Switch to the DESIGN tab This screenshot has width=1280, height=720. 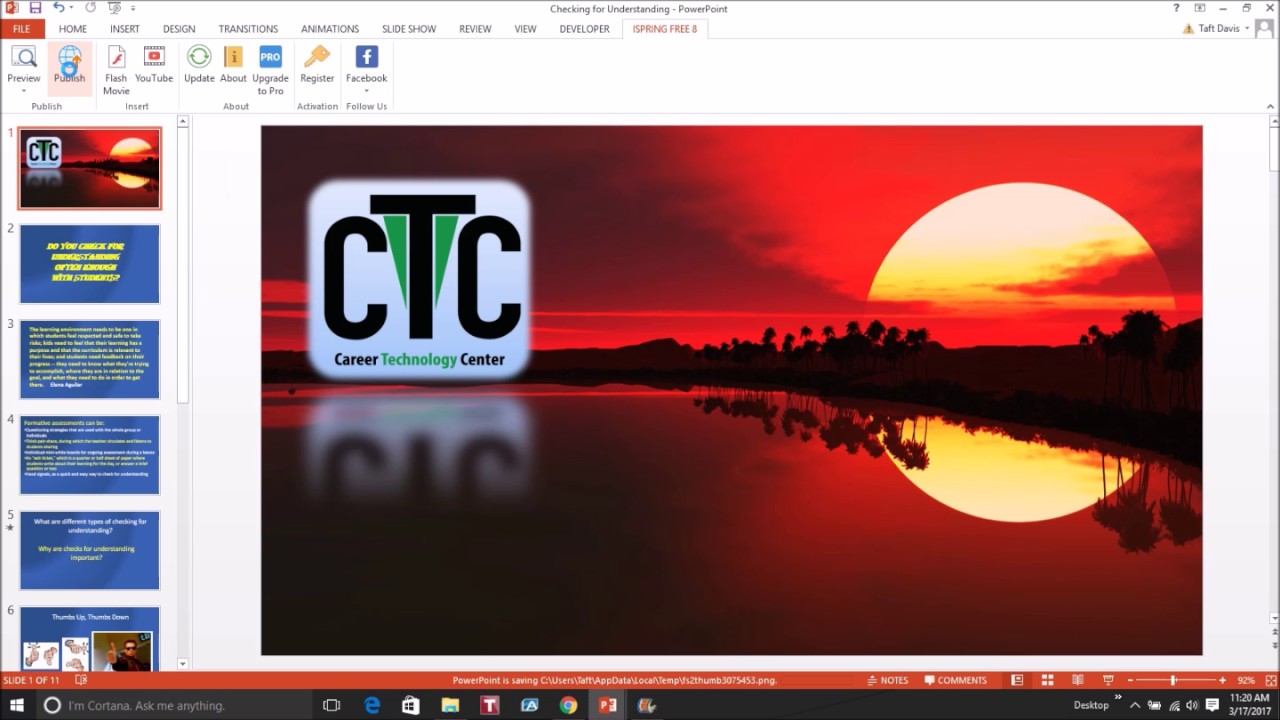tap(179, 29)
